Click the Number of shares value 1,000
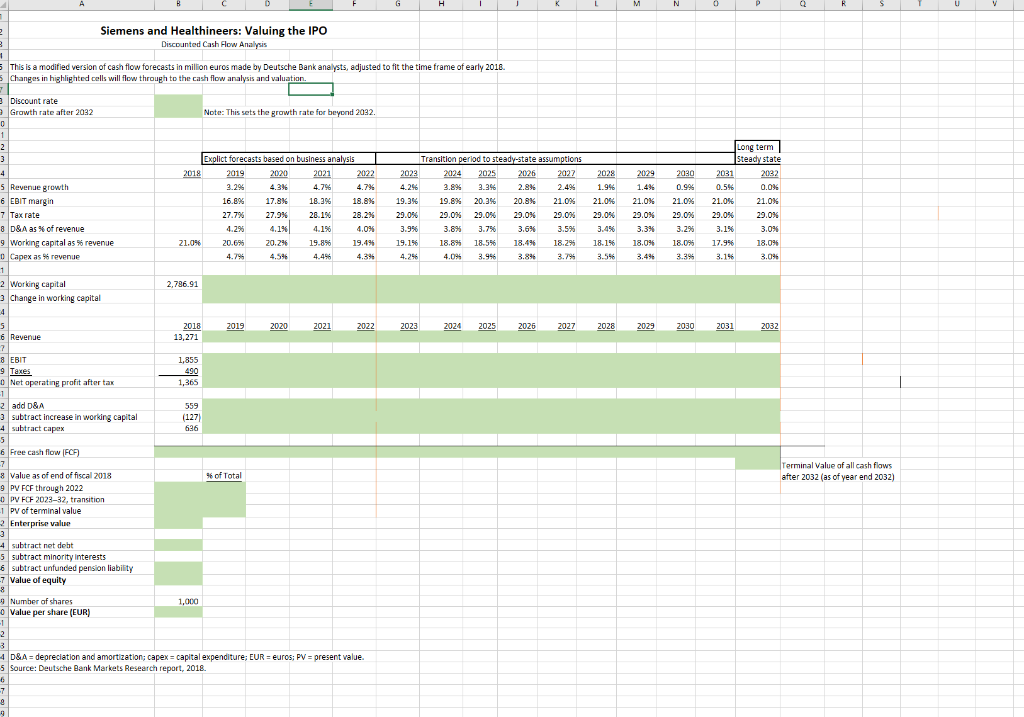Viewport: 1024px width, 717px height. point(188,601)
